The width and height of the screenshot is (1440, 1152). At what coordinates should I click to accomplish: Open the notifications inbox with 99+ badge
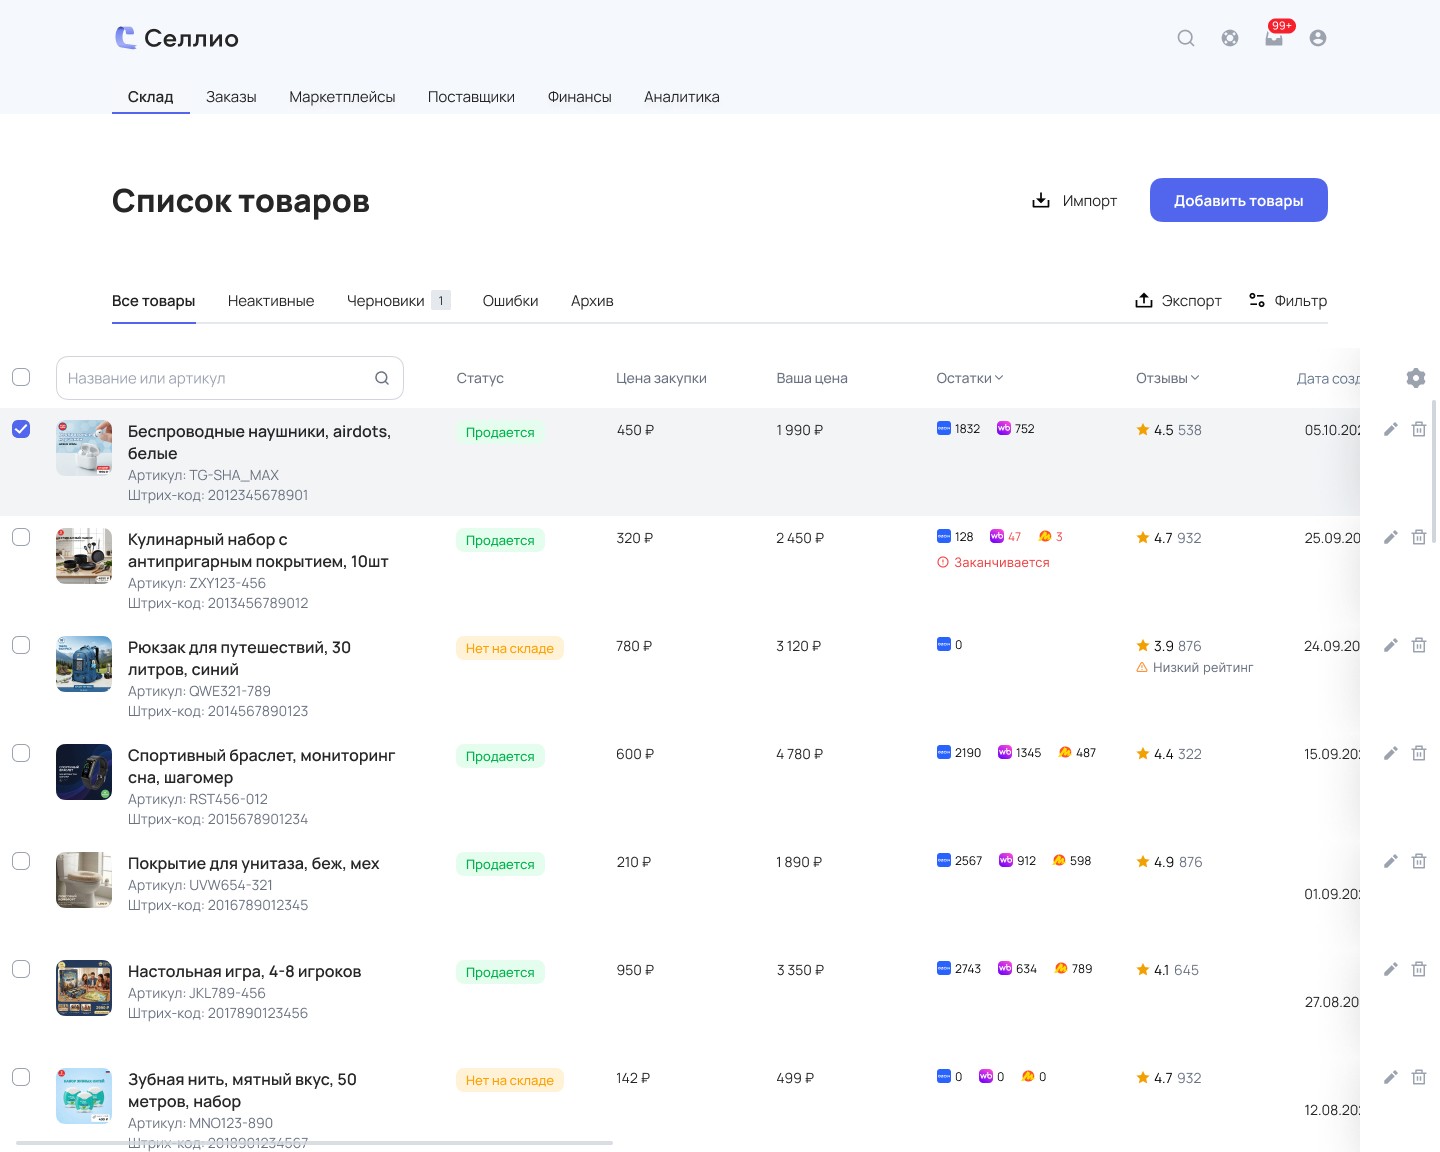(x=1274, y=38)
